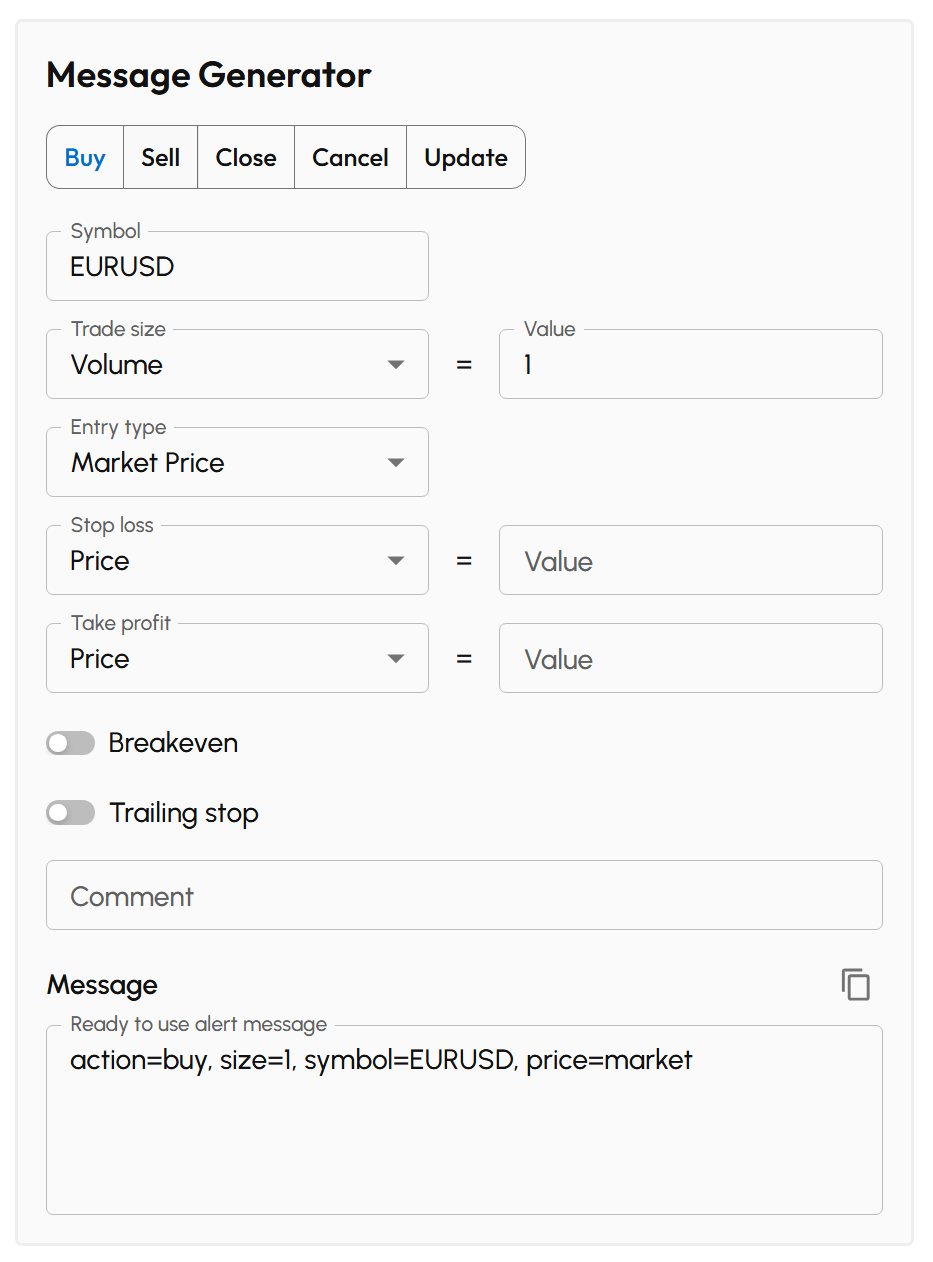Select the Volume option in Trade size
933x1262 pixels.
click(200, 364)
